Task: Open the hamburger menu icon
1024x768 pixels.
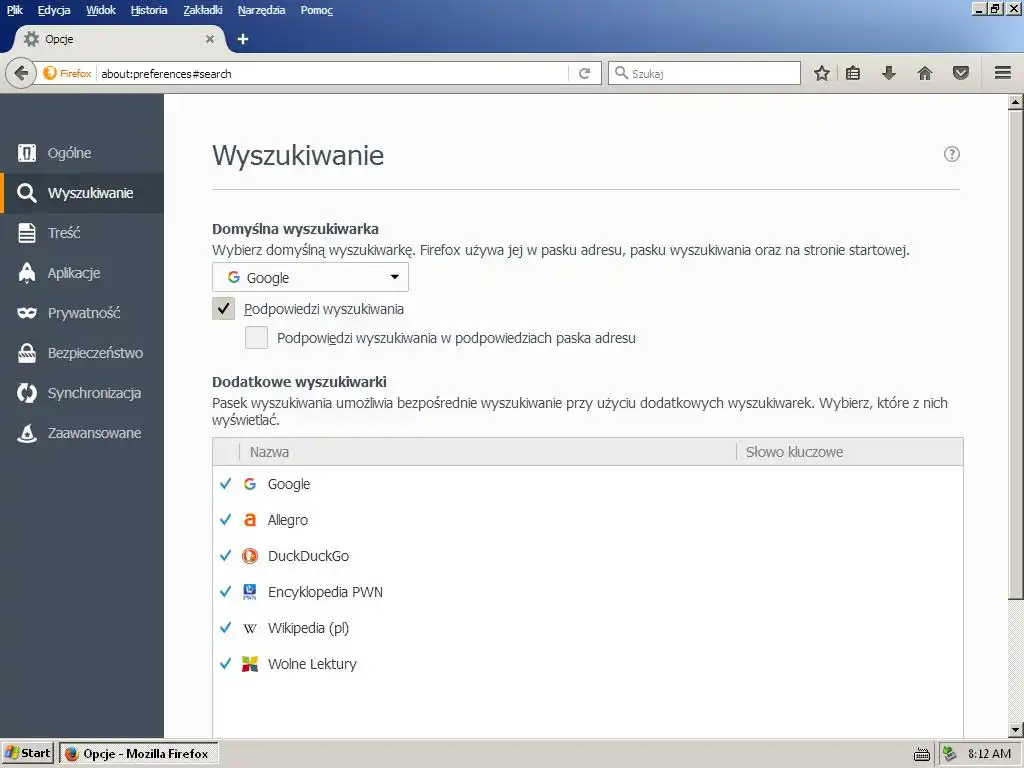Action: coord(1003,73)
